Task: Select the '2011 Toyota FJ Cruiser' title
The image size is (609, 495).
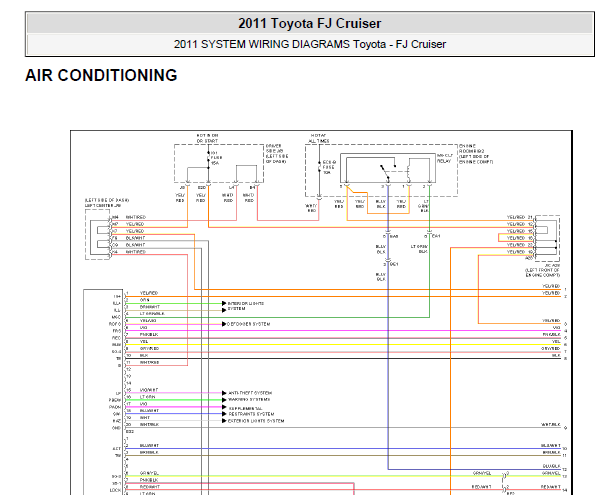Action: click(x=310, y=23)
